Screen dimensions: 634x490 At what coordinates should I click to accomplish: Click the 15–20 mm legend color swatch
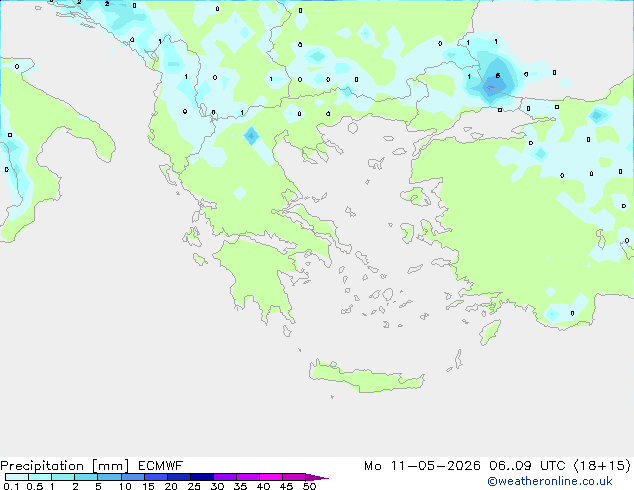[156, 477]
